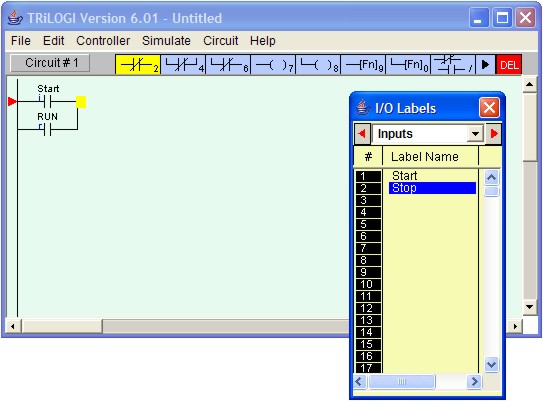Click the yellow cursor highlight in the ladder rung
Screen dimensions: 543x407
pos(81,102)
